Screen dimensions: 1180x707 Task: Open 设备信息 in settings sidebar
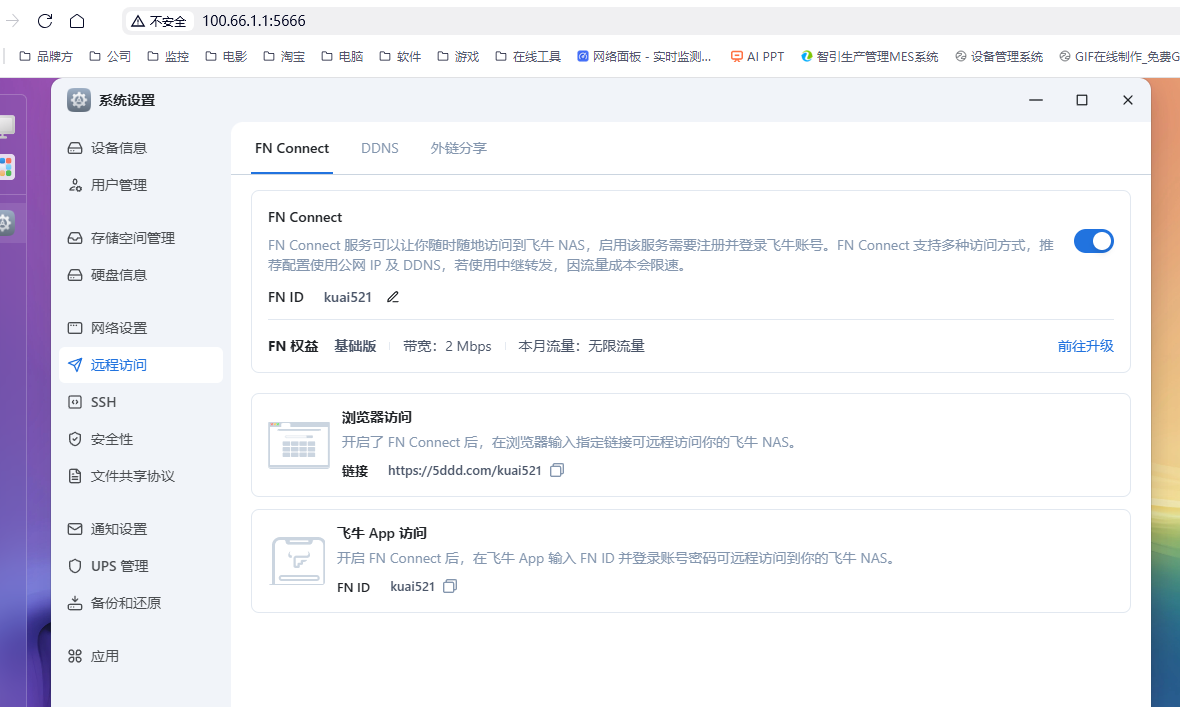click(x=141, y=148)
